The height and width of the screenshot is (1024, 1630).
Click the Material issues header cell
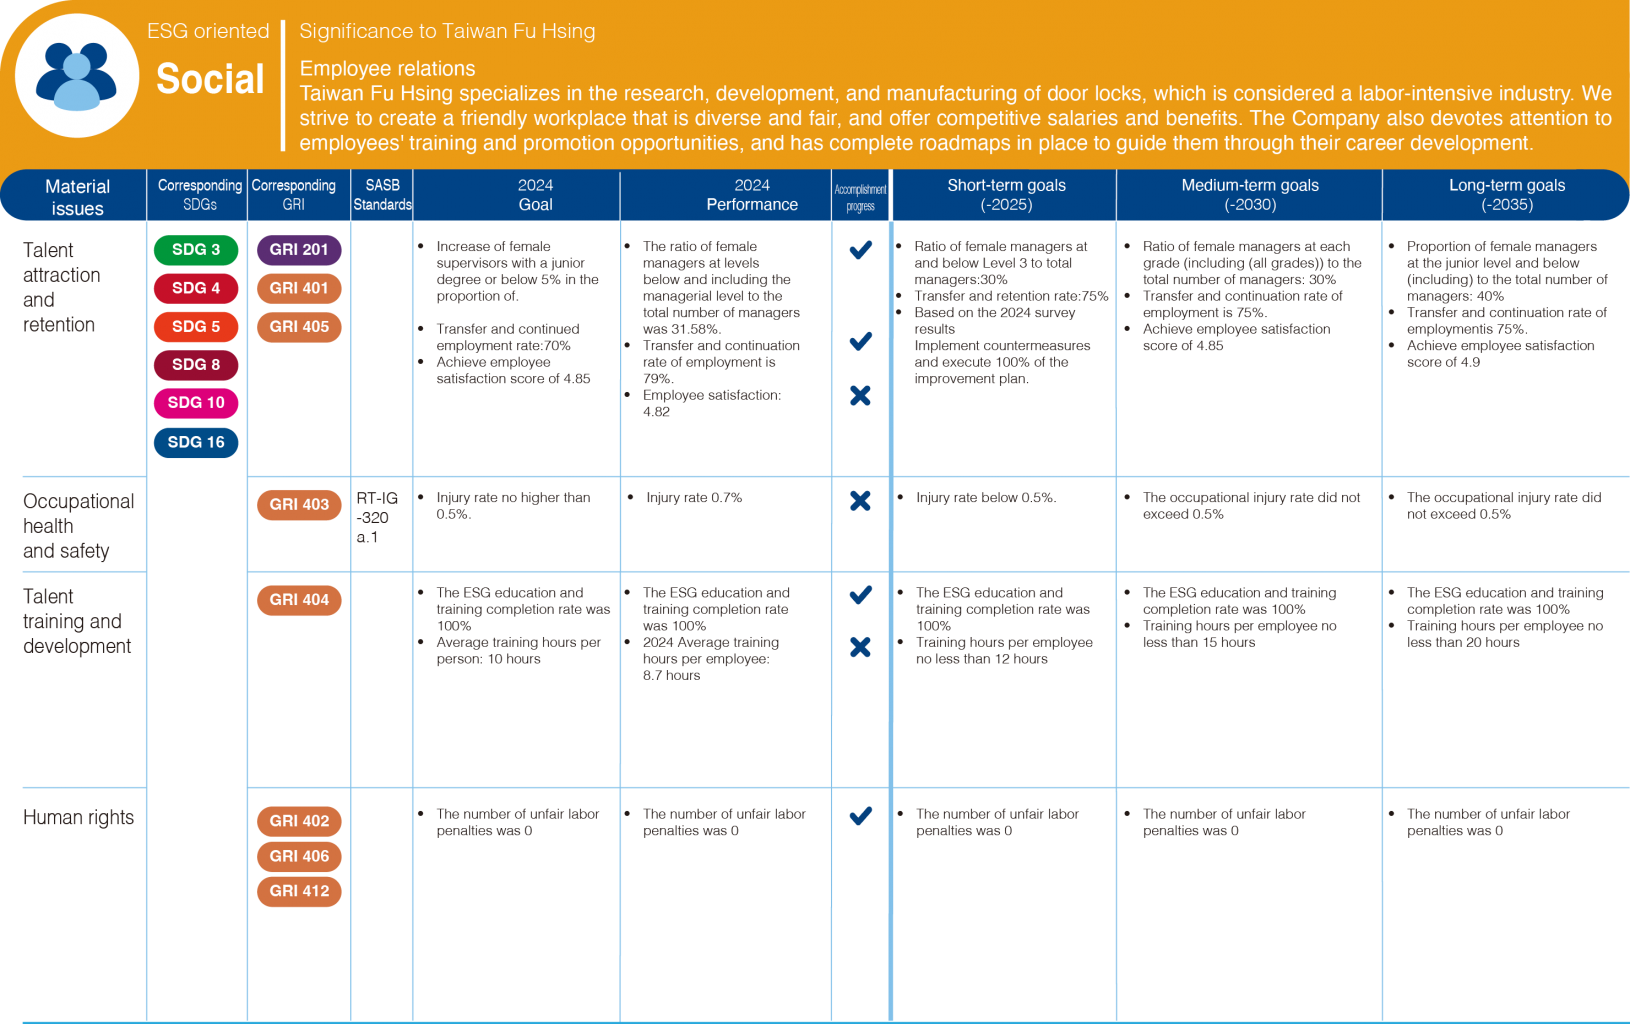(77, 197)
